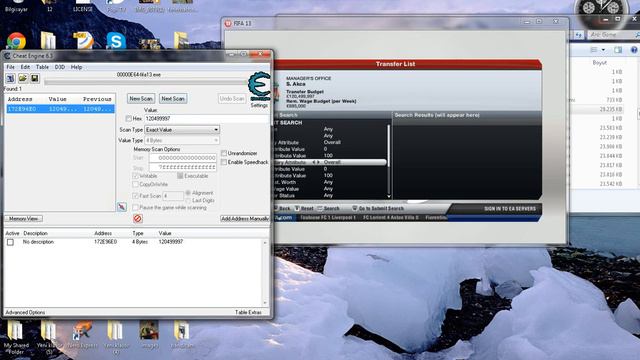Click Back in the FIFA window
This screenshot has height=360, width=640.
284,209
